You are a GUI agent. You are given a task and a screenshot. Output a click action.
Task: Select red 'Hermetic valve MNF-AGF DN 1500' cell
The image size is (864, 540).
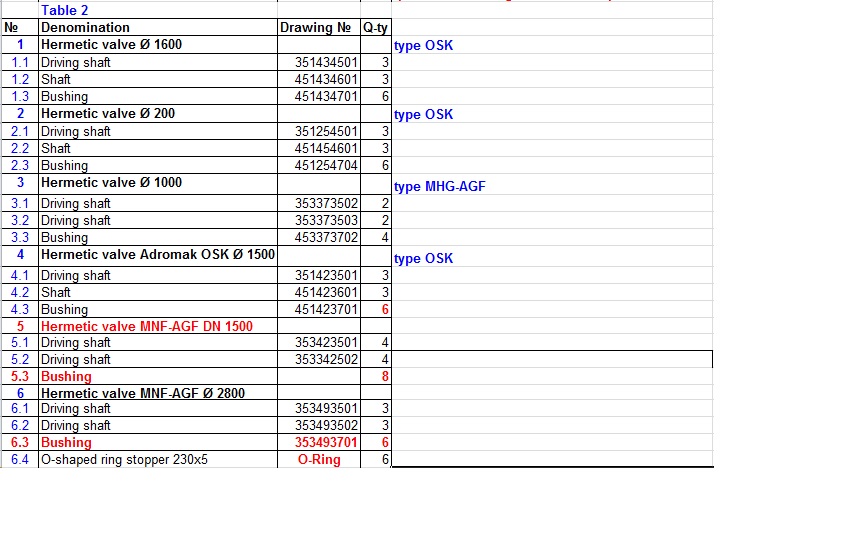[x=146, y=326]
